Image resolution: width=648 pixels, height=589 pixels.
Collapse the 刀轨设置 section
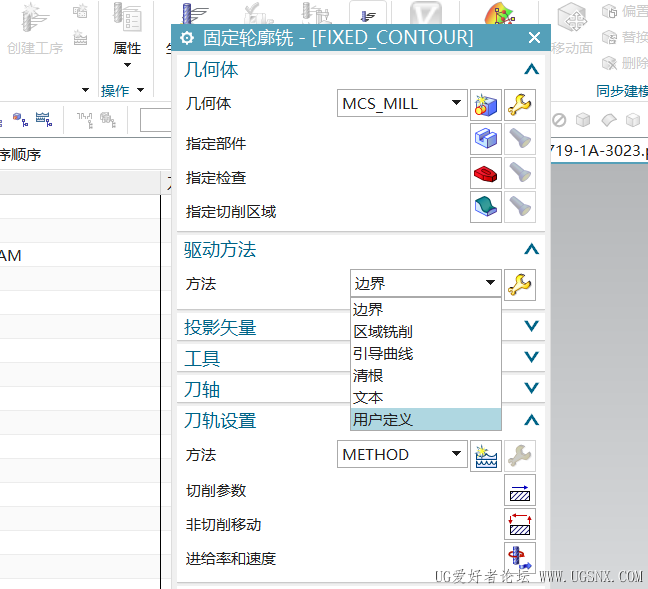(x=531, y=420)
